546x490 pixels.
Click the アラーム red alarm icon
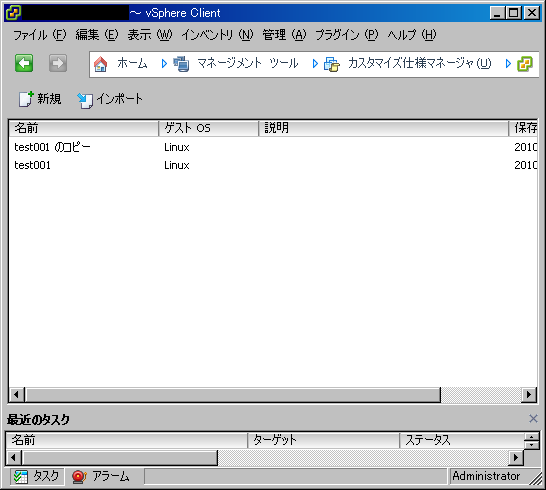[x=79, y=476]
